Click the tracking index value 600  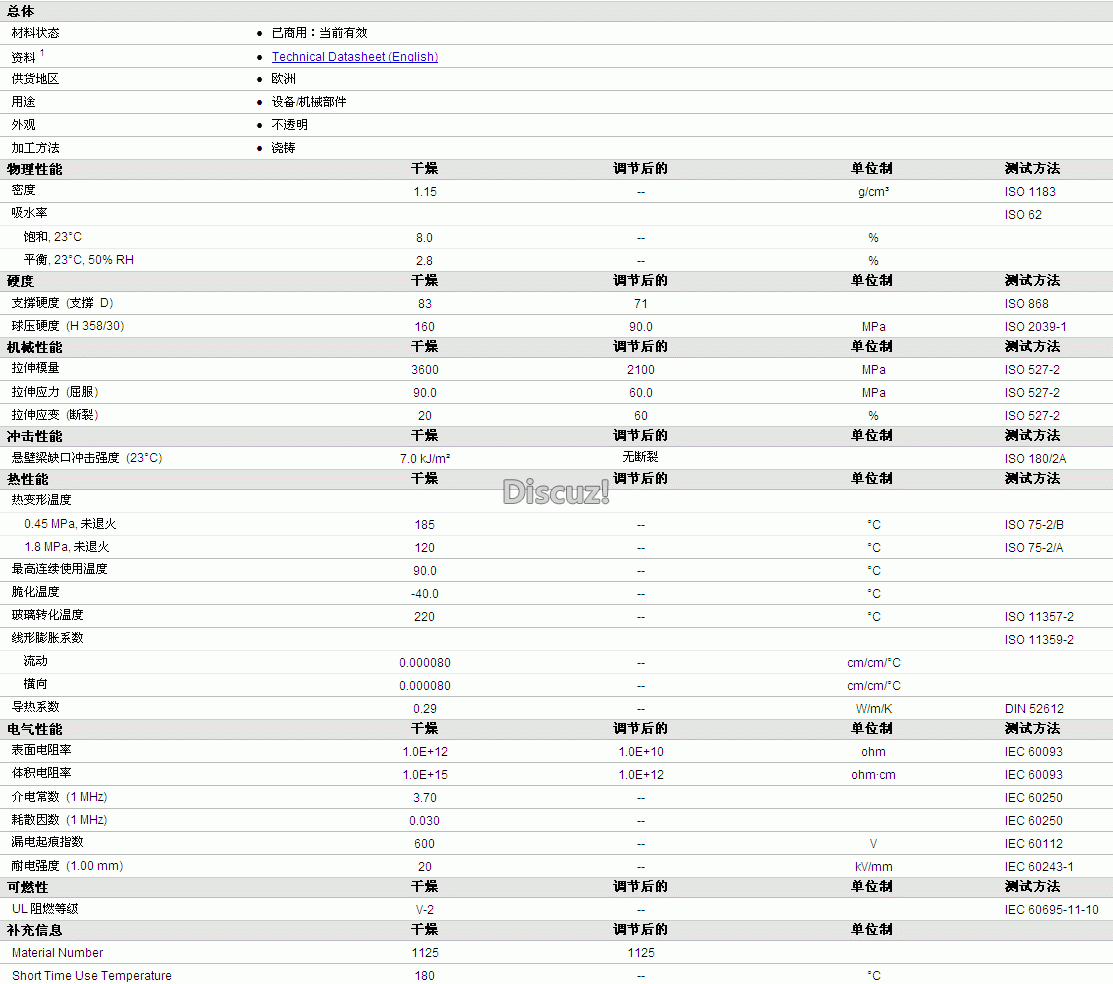click(x=424, y=843)
